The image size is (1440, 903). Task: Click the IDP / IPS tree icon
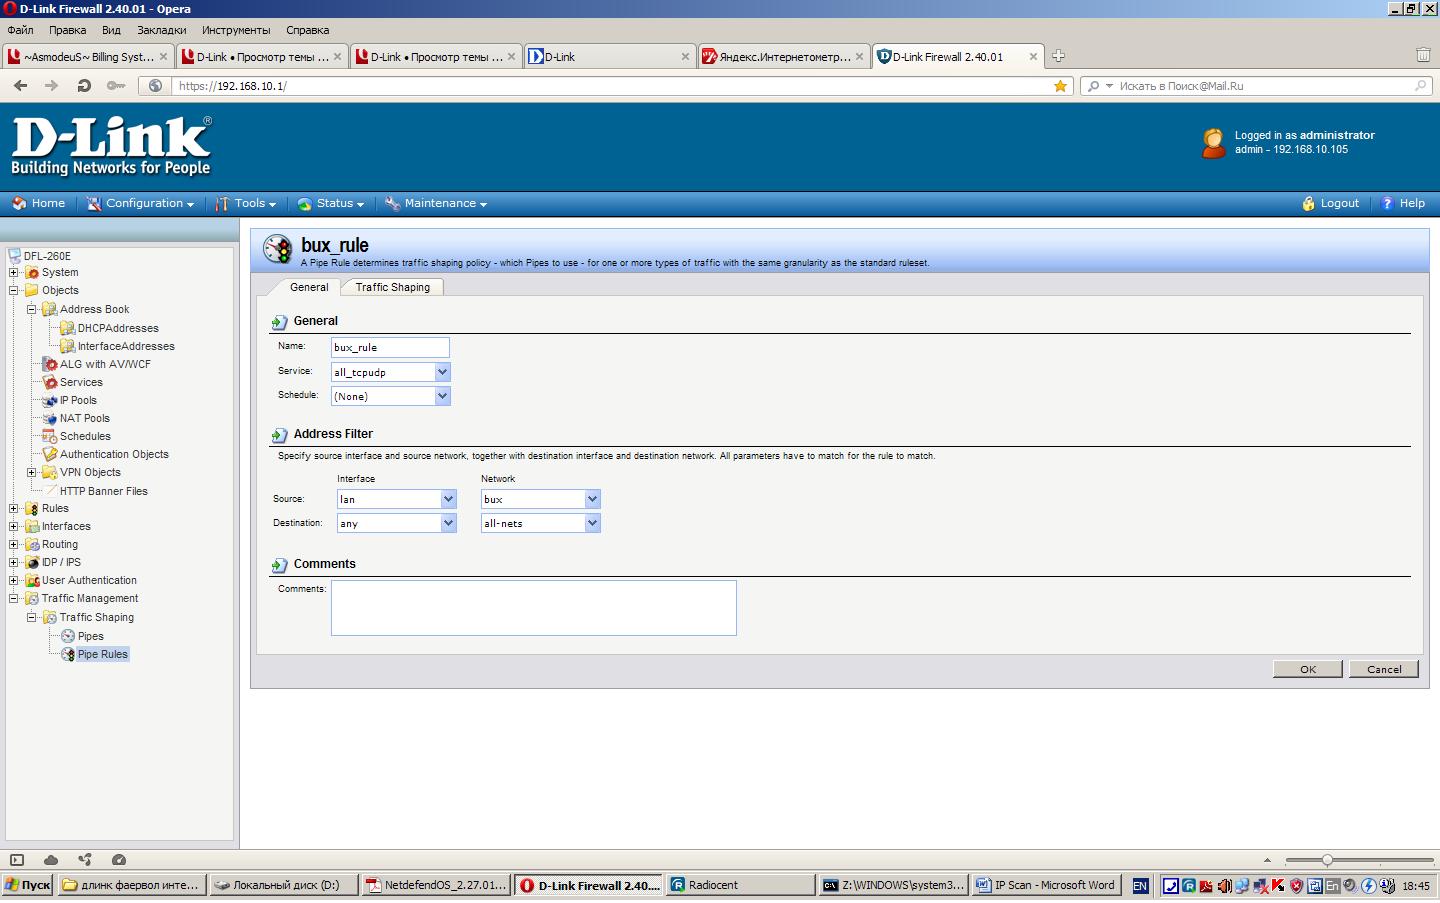point(32,562)
